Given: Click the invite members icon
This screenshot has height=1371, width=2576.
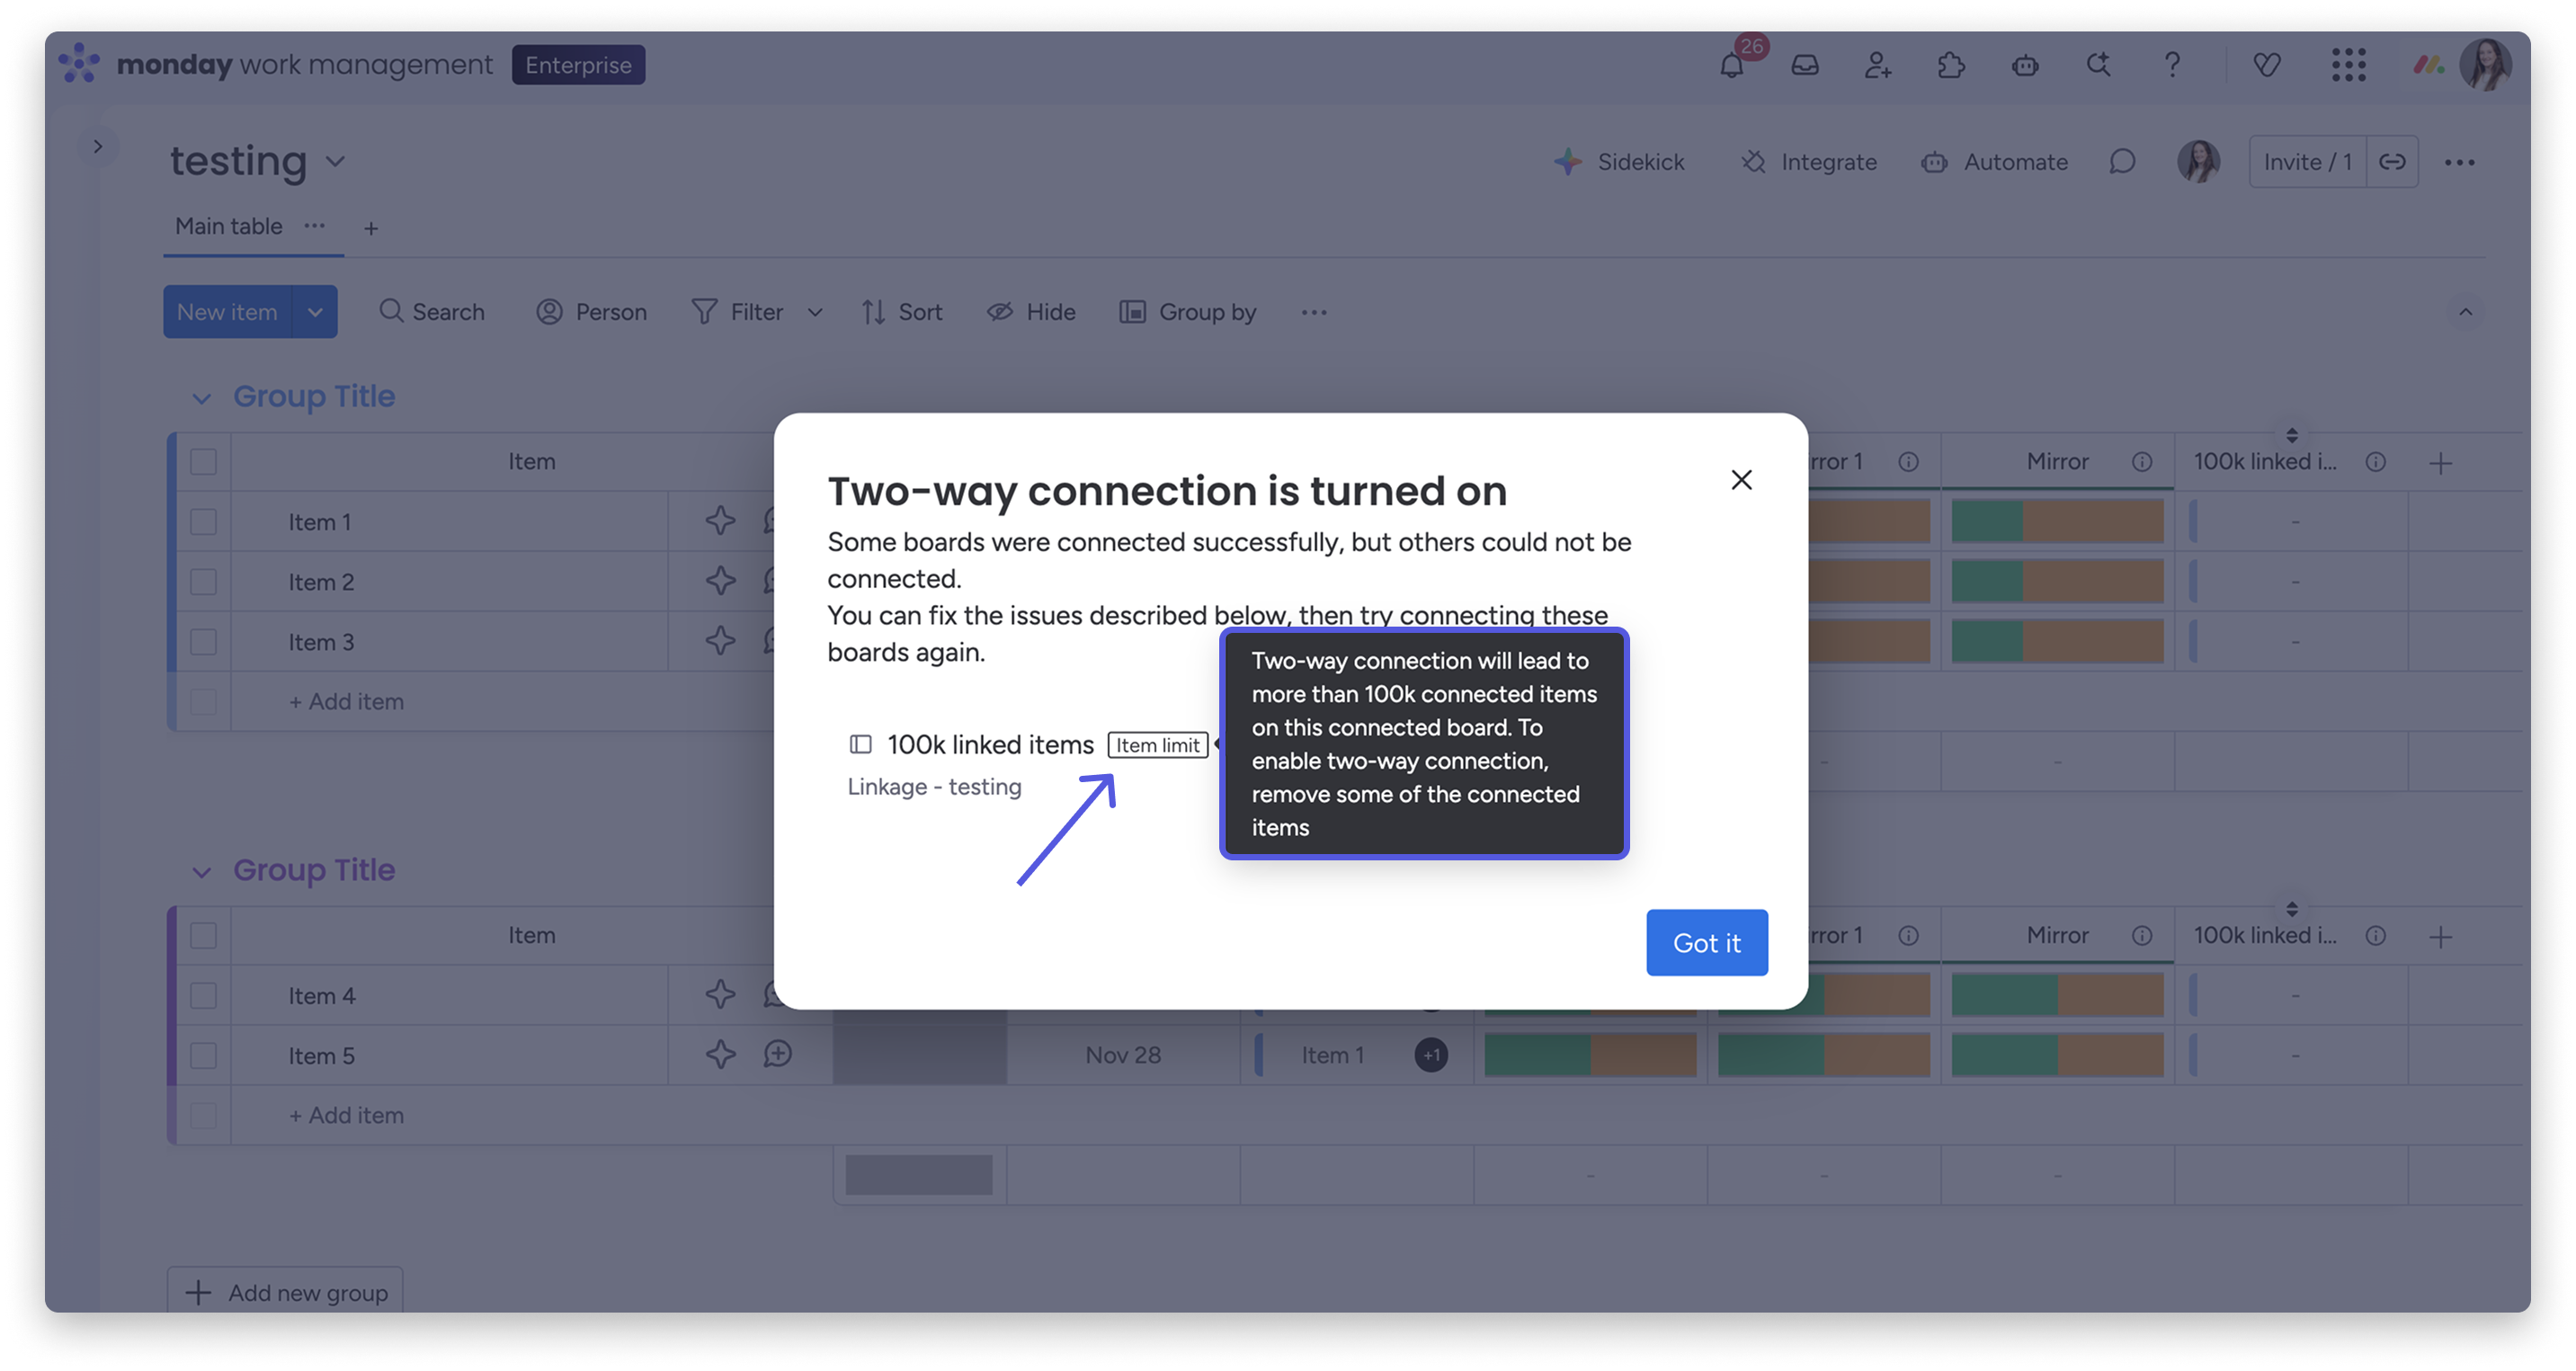Looking at the screenshot, I should click(1877, 66).
